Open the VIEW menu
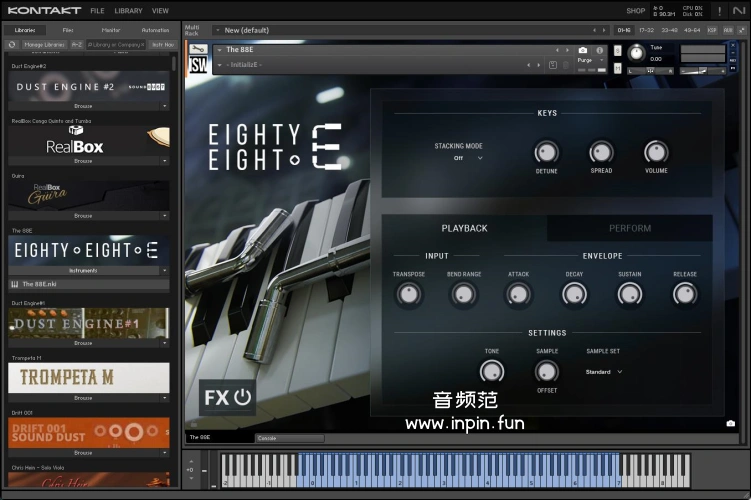 pos(160,11)
